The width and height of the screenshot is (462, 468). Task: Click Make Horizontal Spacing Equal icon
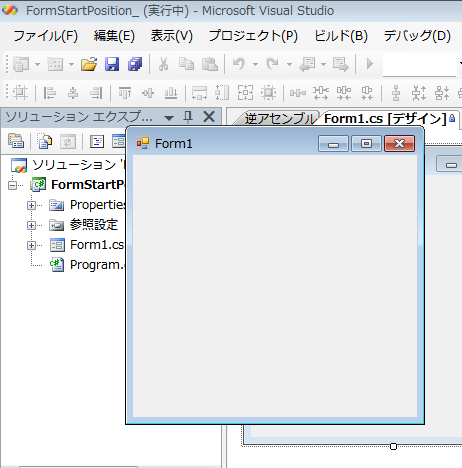(x=298, y=92)
